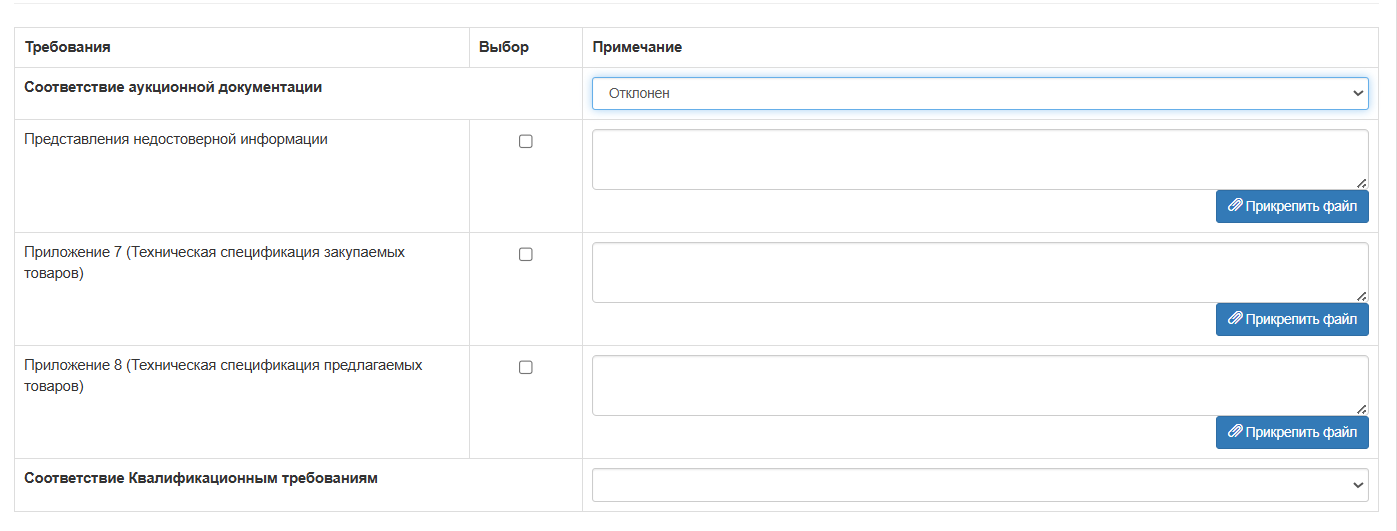The width and height of the screenshot is (1397, 531).
Task: Enable the Приложение 8 checkbox
Action: pos(526,368)
